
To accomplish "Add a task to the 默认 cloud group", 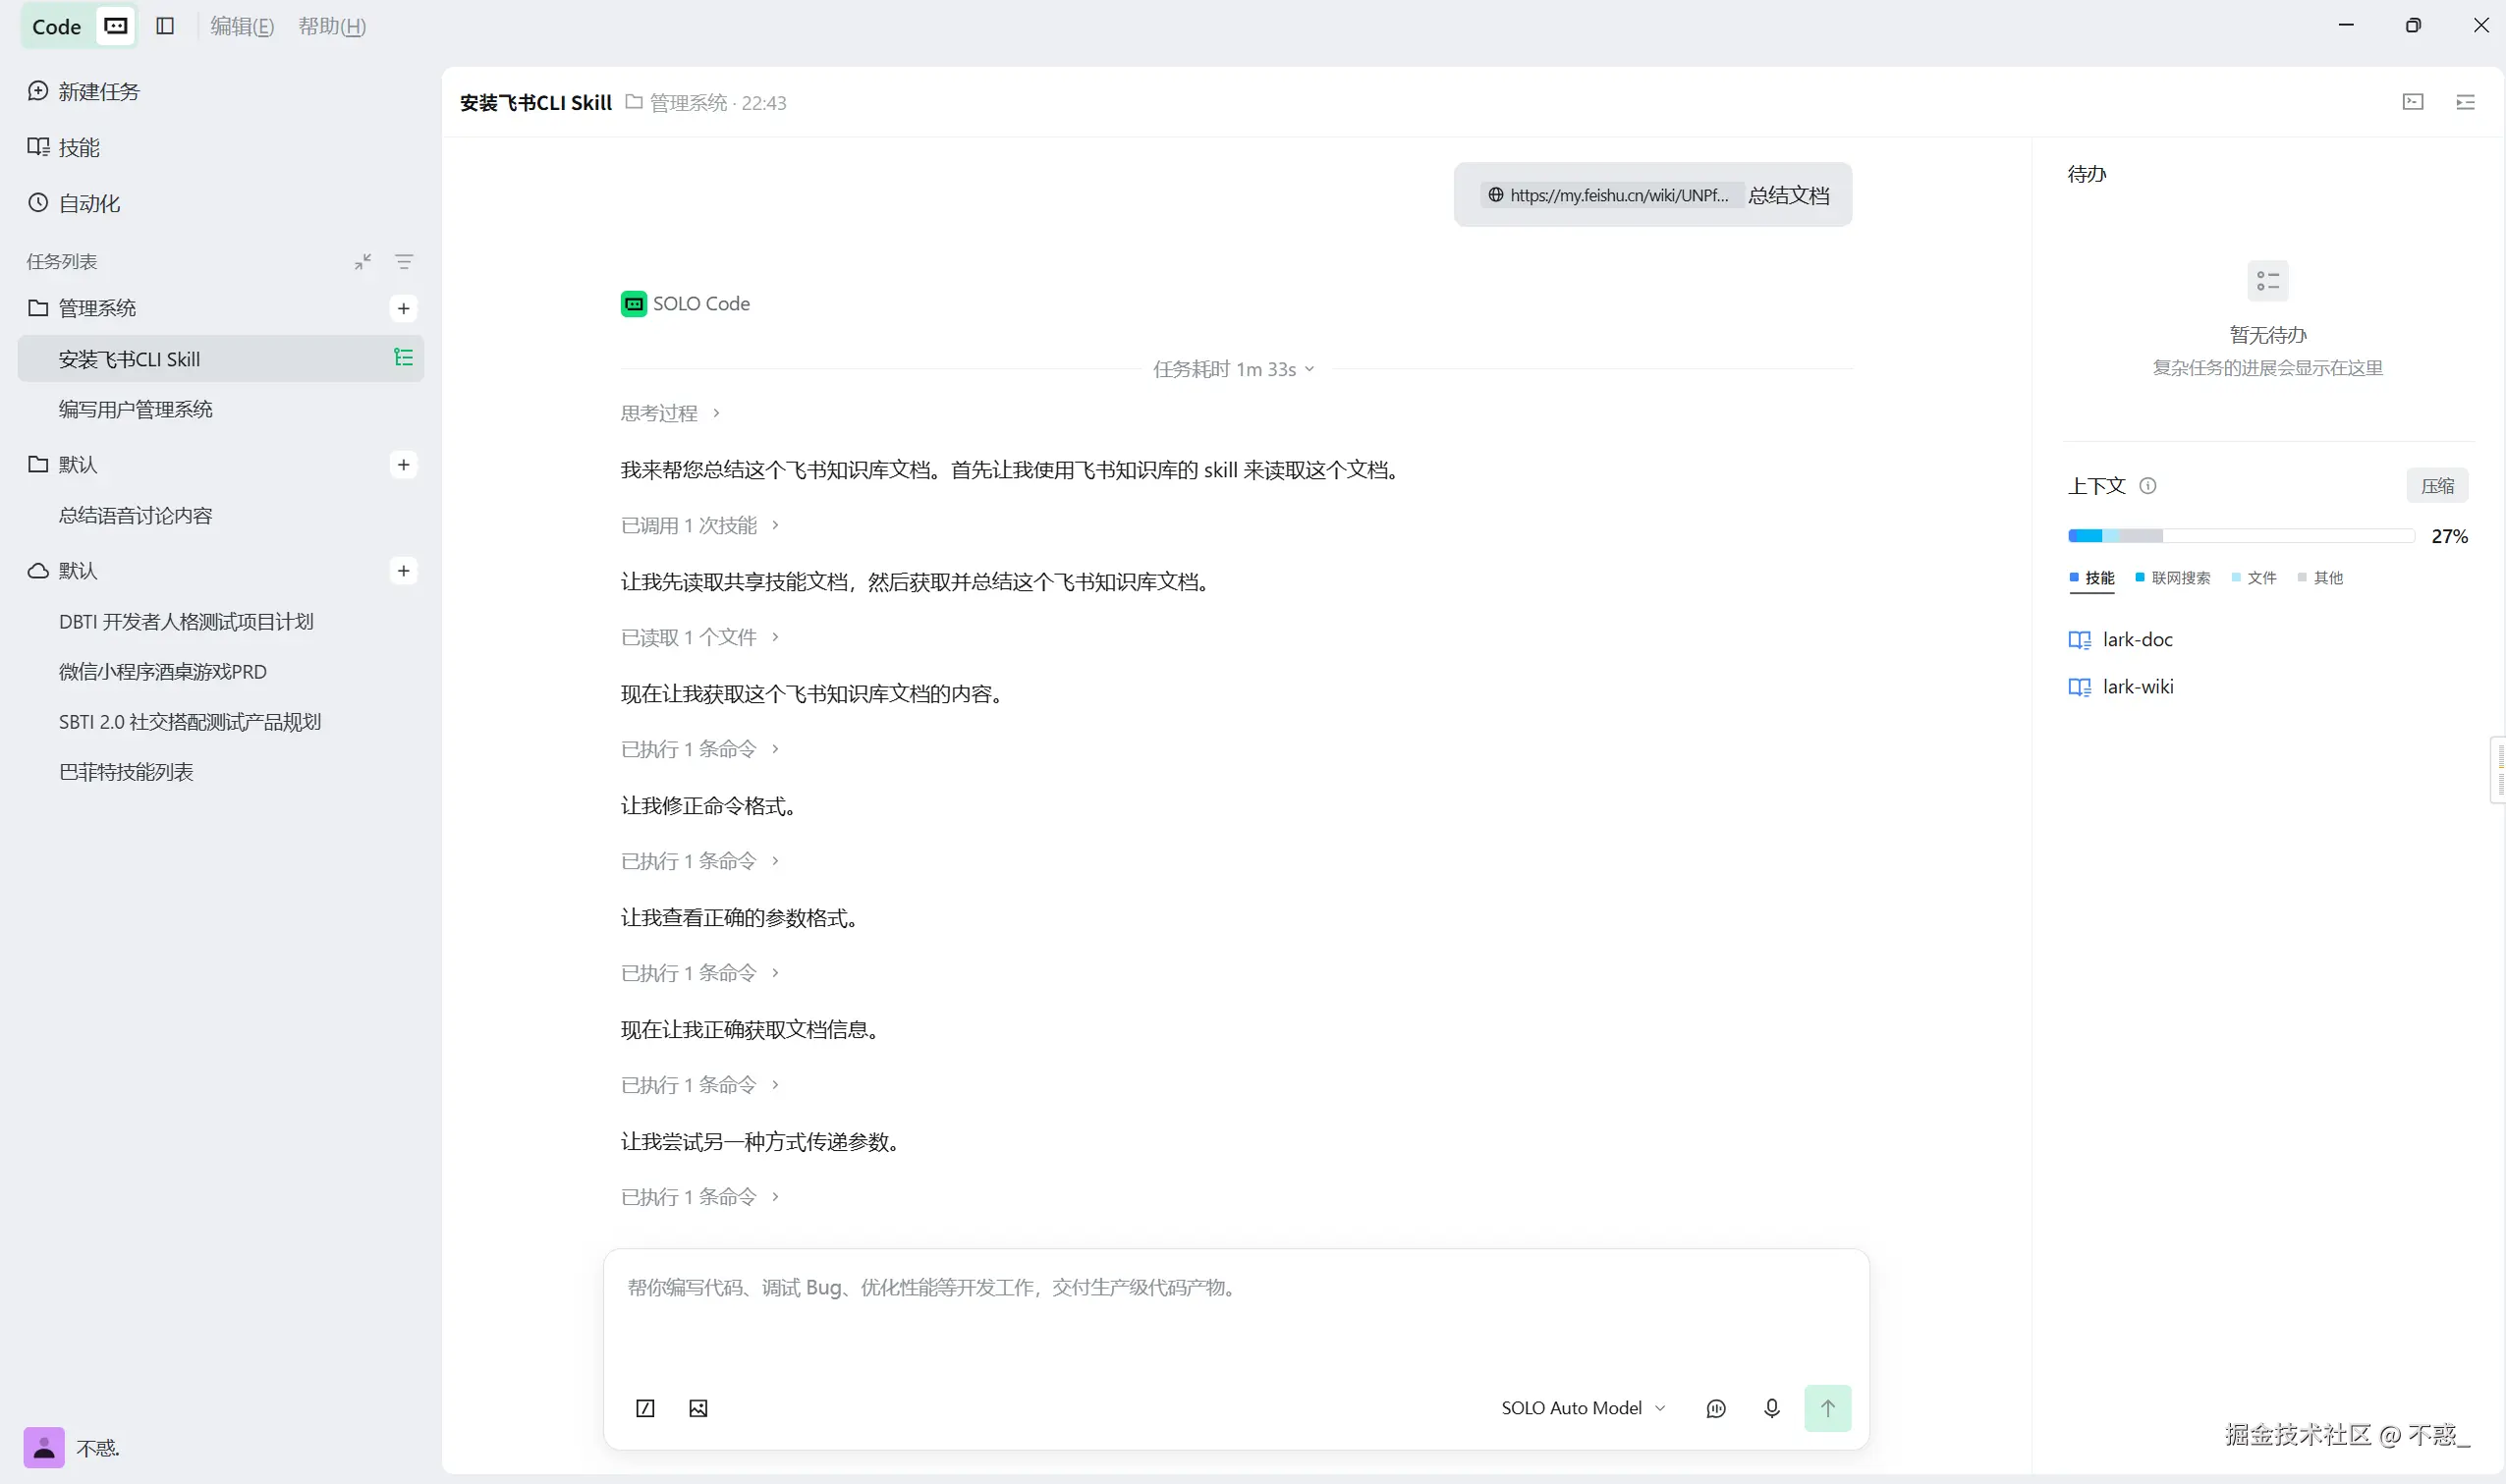I will 404,571.
